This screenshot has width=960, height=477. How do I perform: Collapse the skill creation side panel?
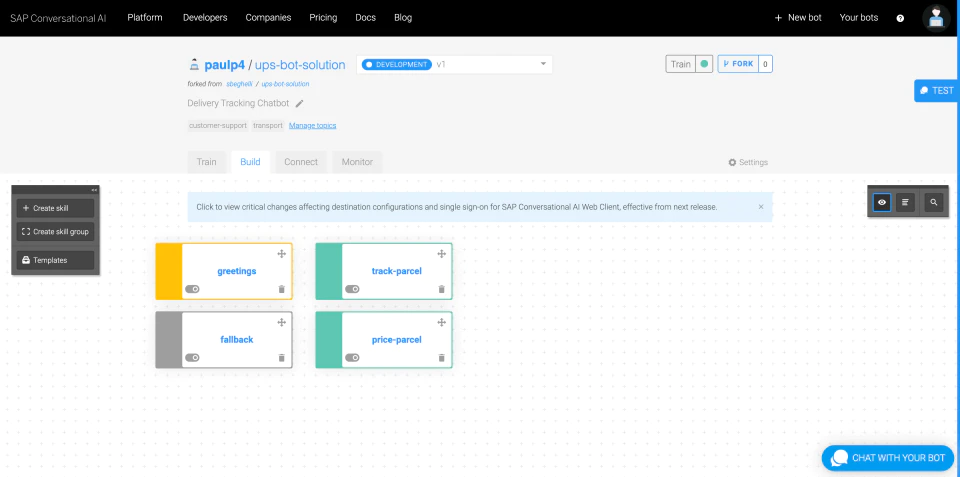94,190
